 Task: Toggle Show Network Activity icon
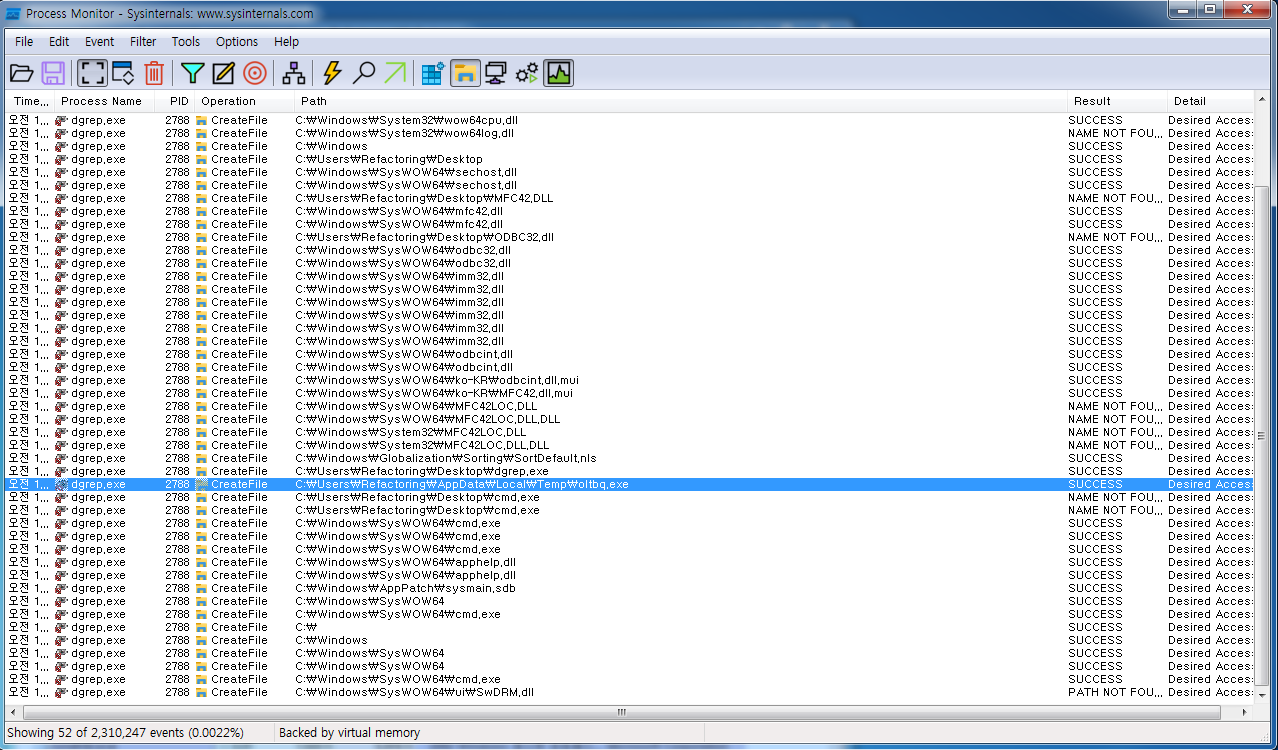pyautogui.click(x=496, y=73)
